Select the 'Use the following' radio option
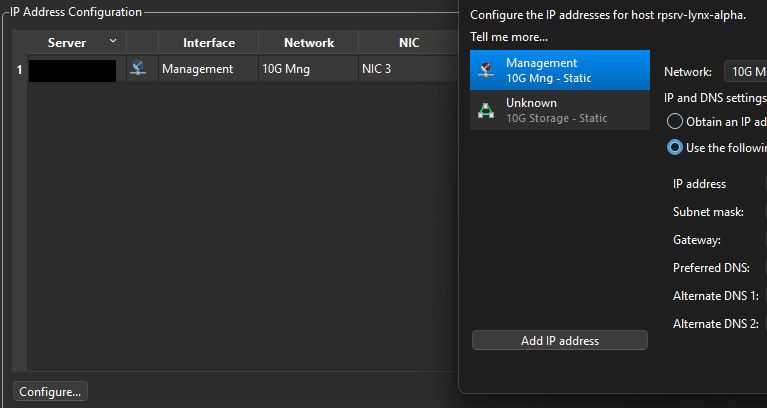 [x=675, y=147]
